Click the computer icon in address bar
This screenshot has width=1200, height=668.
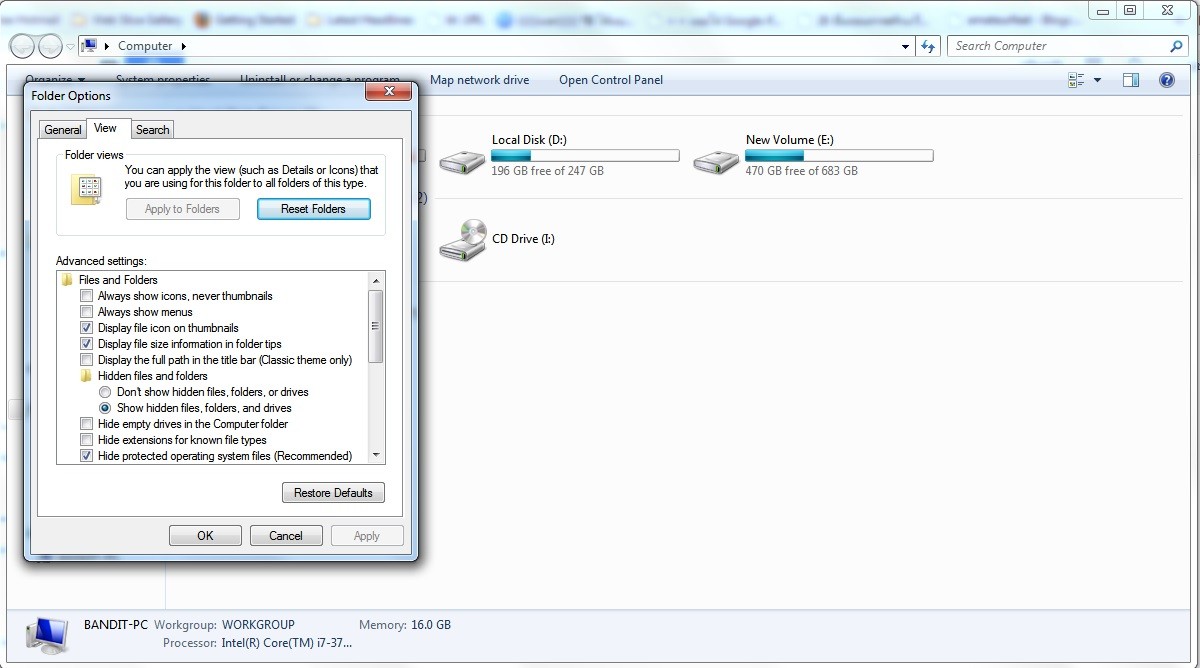point(88,46)
